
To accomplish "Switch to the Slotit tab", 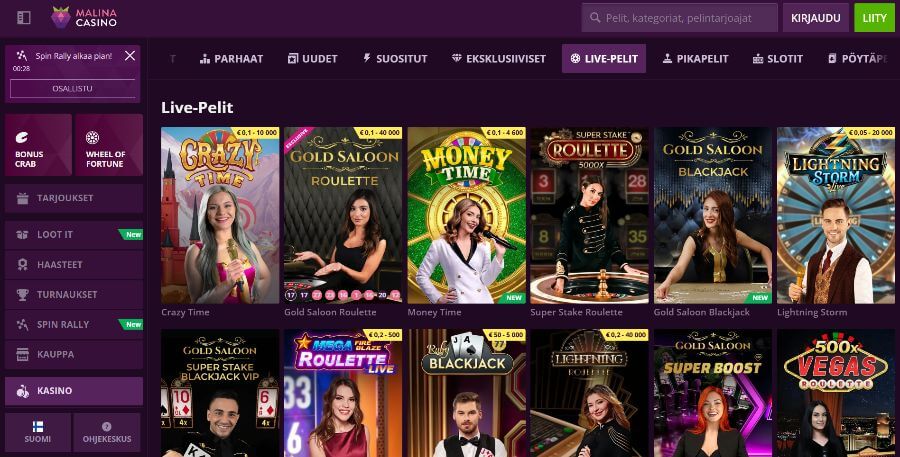I will click(778, 59).
